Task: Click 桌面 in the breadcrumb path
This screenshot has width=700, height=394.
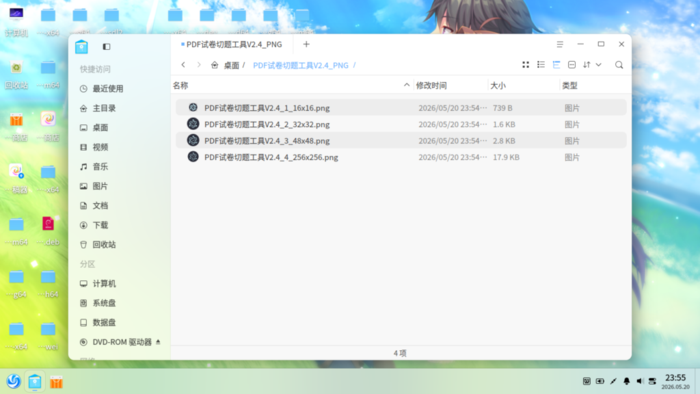Action: [x=231, y=66]
